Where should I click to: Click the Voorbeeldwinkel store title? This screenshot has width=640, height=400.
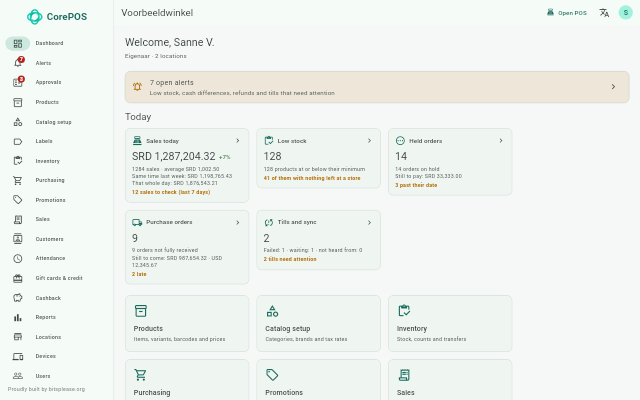pyautogui.click(x=157, y=13)
